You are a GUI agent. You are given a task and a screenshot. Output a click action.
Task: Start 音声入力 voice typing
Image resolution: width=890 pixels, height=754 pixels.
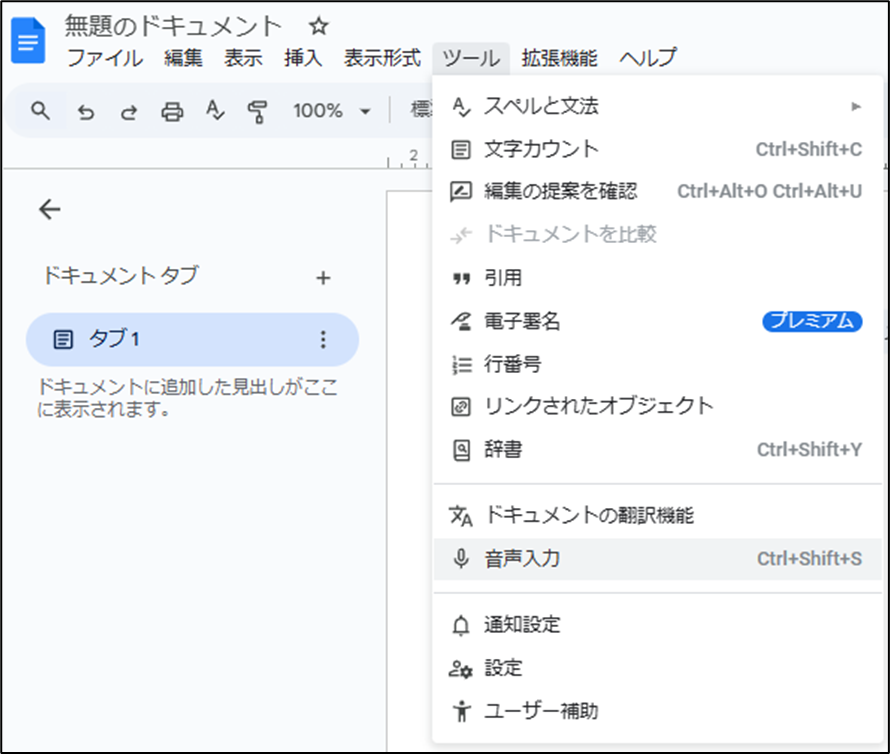point(657,559)
